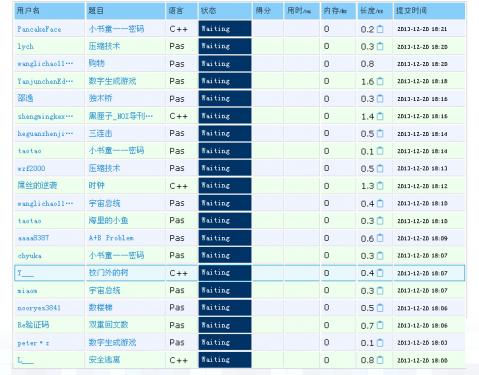
Task: Click the code icon in the 双重回文数 row
Action: 380,325
